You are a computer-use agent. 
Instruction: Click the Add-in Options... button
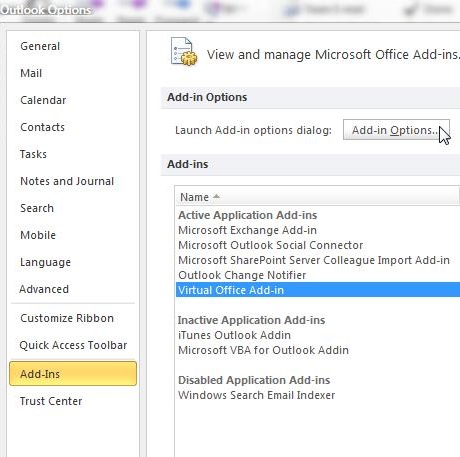[396, 130]
